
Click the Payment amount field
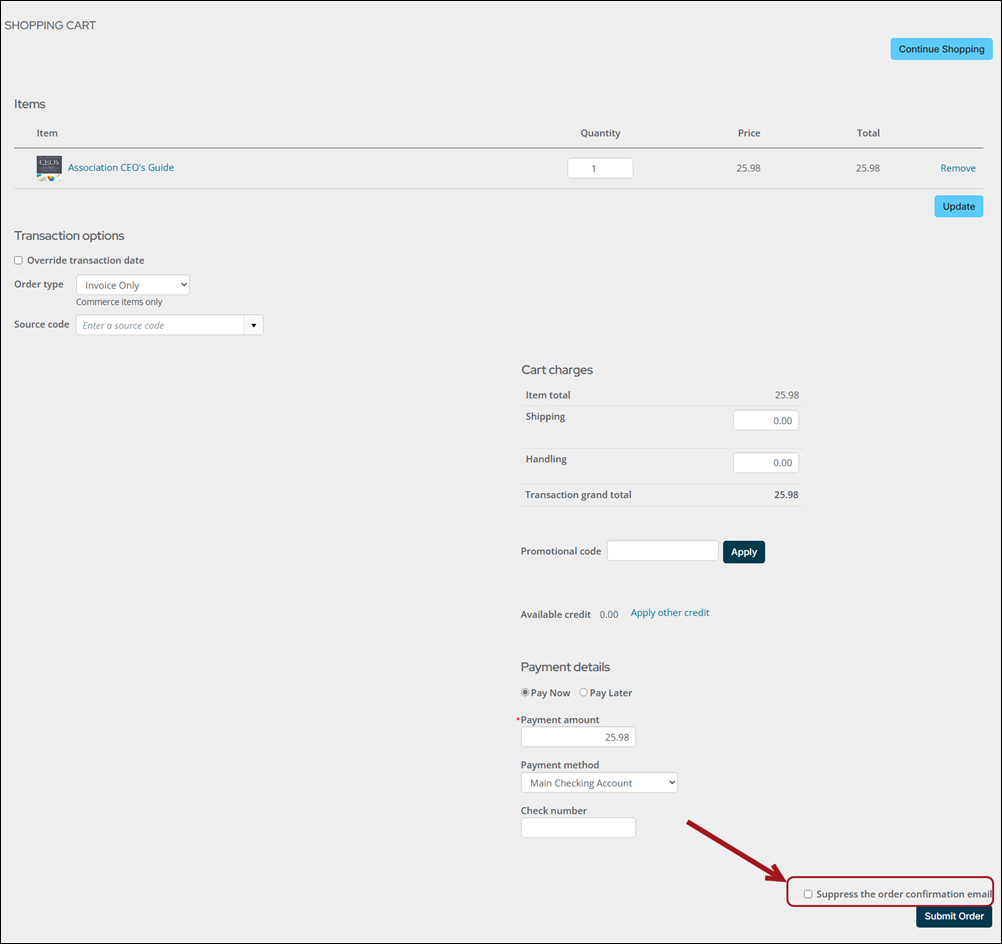(x=578, y=737)
